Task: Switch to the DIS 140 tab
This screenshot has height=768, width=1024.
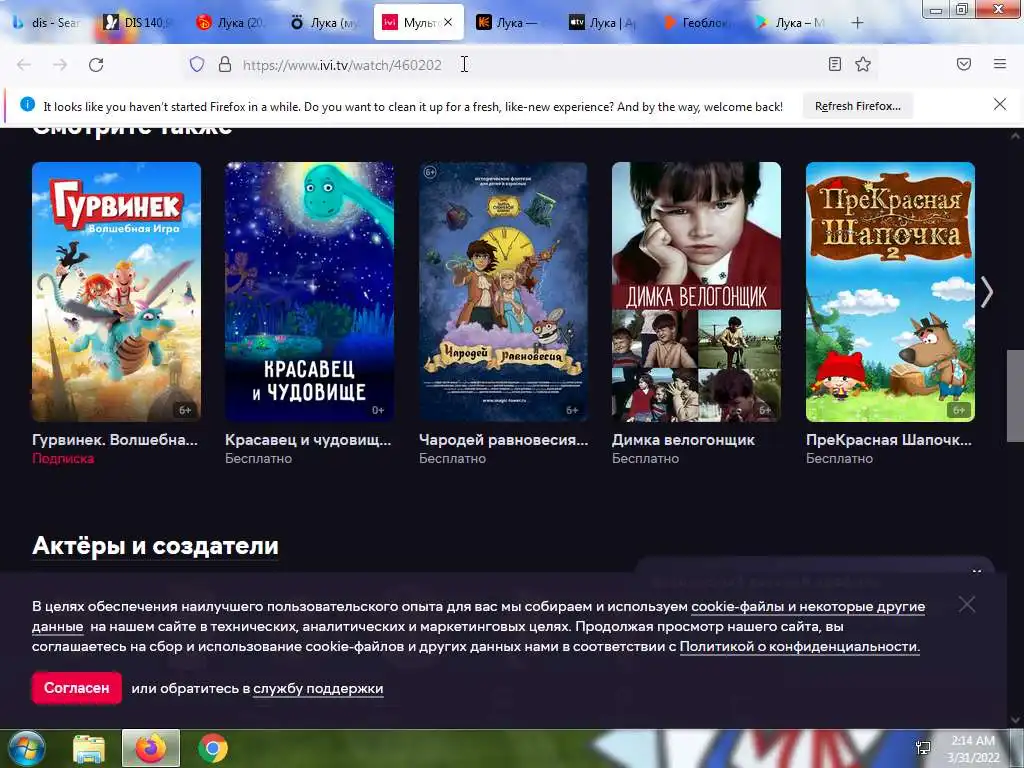Action: click(x=137, y=23)
